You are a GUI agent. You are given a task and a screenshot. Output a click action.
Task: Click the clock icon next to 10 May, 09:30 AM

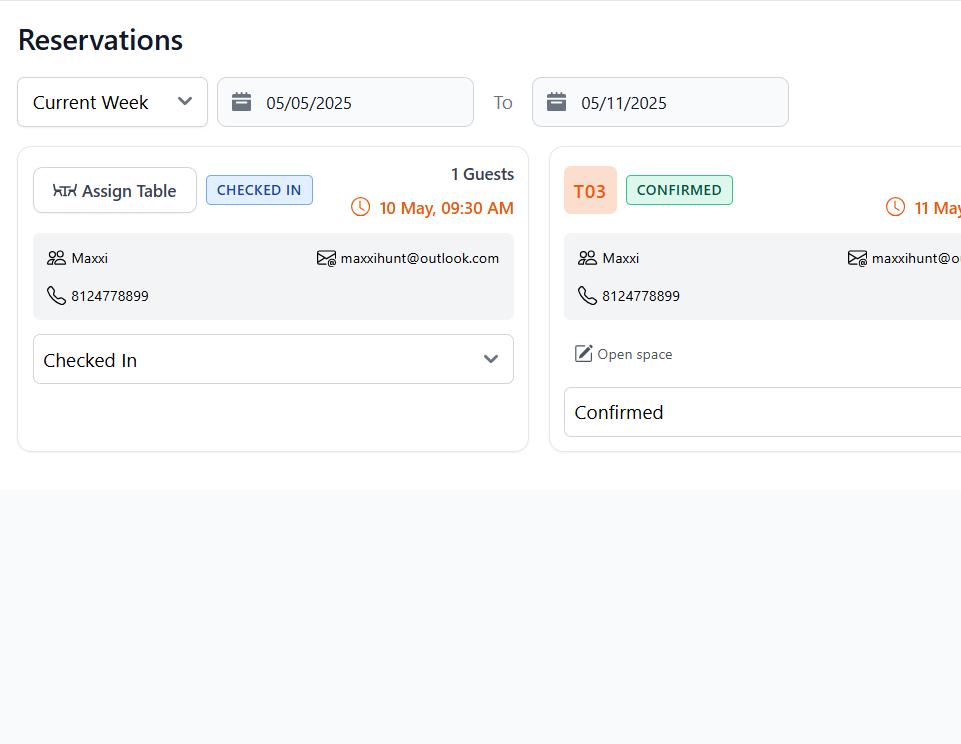click(360, 207)
